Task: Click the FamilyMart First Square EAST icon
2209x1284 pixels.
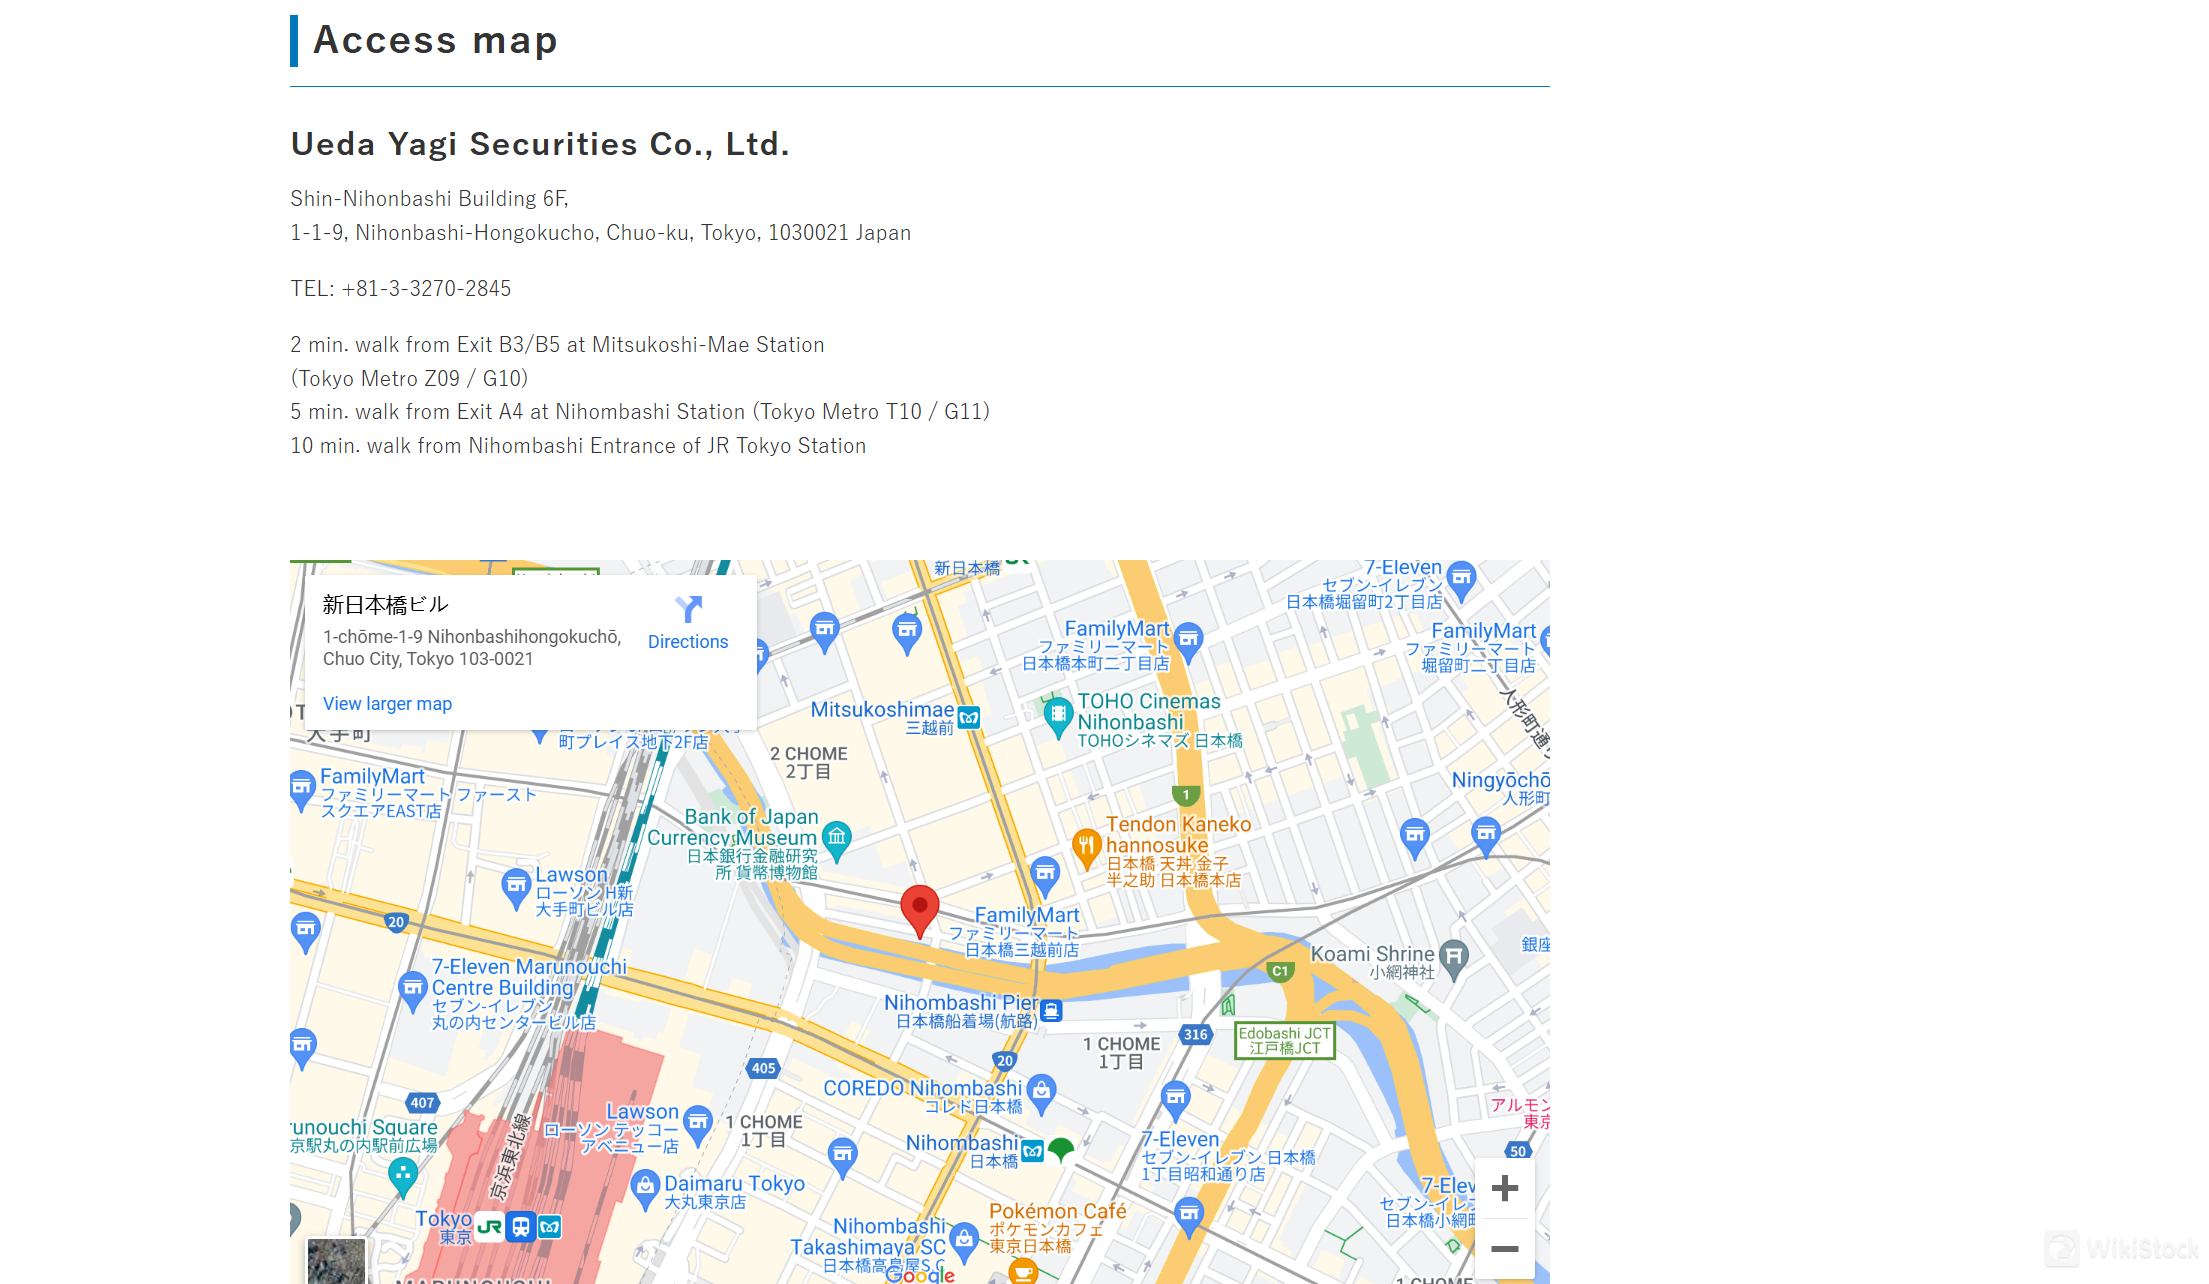Action: click(x=301, y=790)
